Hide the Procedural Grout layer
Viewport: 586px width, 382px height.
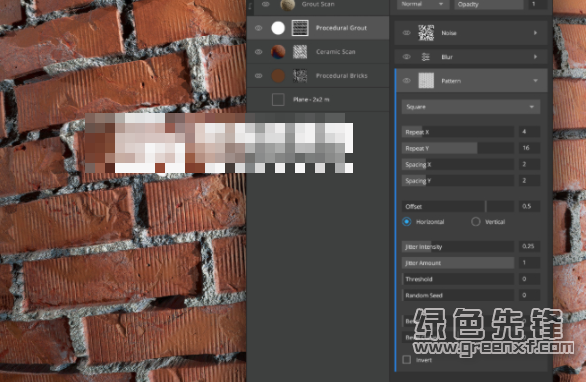[x=258, y=28]
